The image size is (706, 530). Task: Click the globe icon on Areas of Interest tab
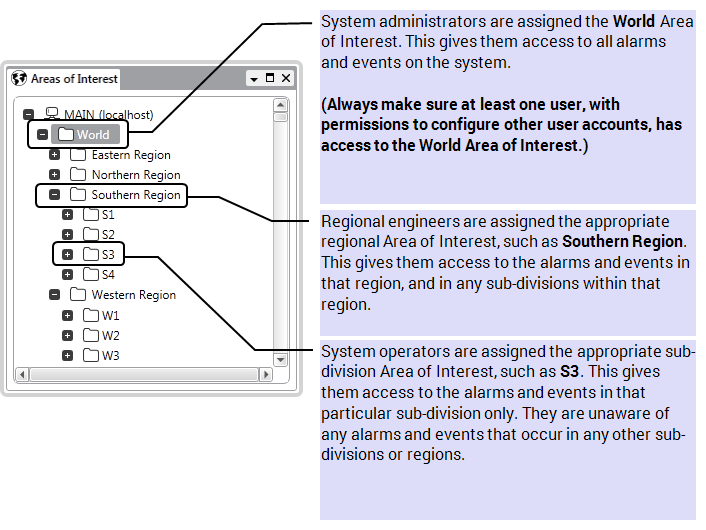tap(18, 78)
